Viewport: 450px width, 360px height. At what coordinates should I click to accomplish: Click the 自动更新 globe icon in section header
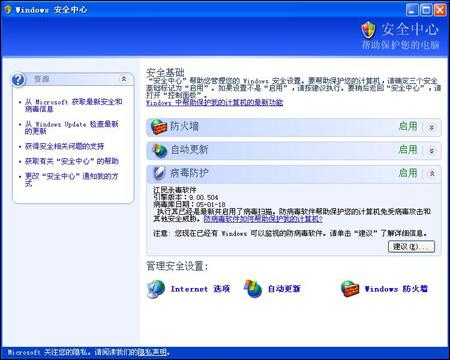coord(159,150)
